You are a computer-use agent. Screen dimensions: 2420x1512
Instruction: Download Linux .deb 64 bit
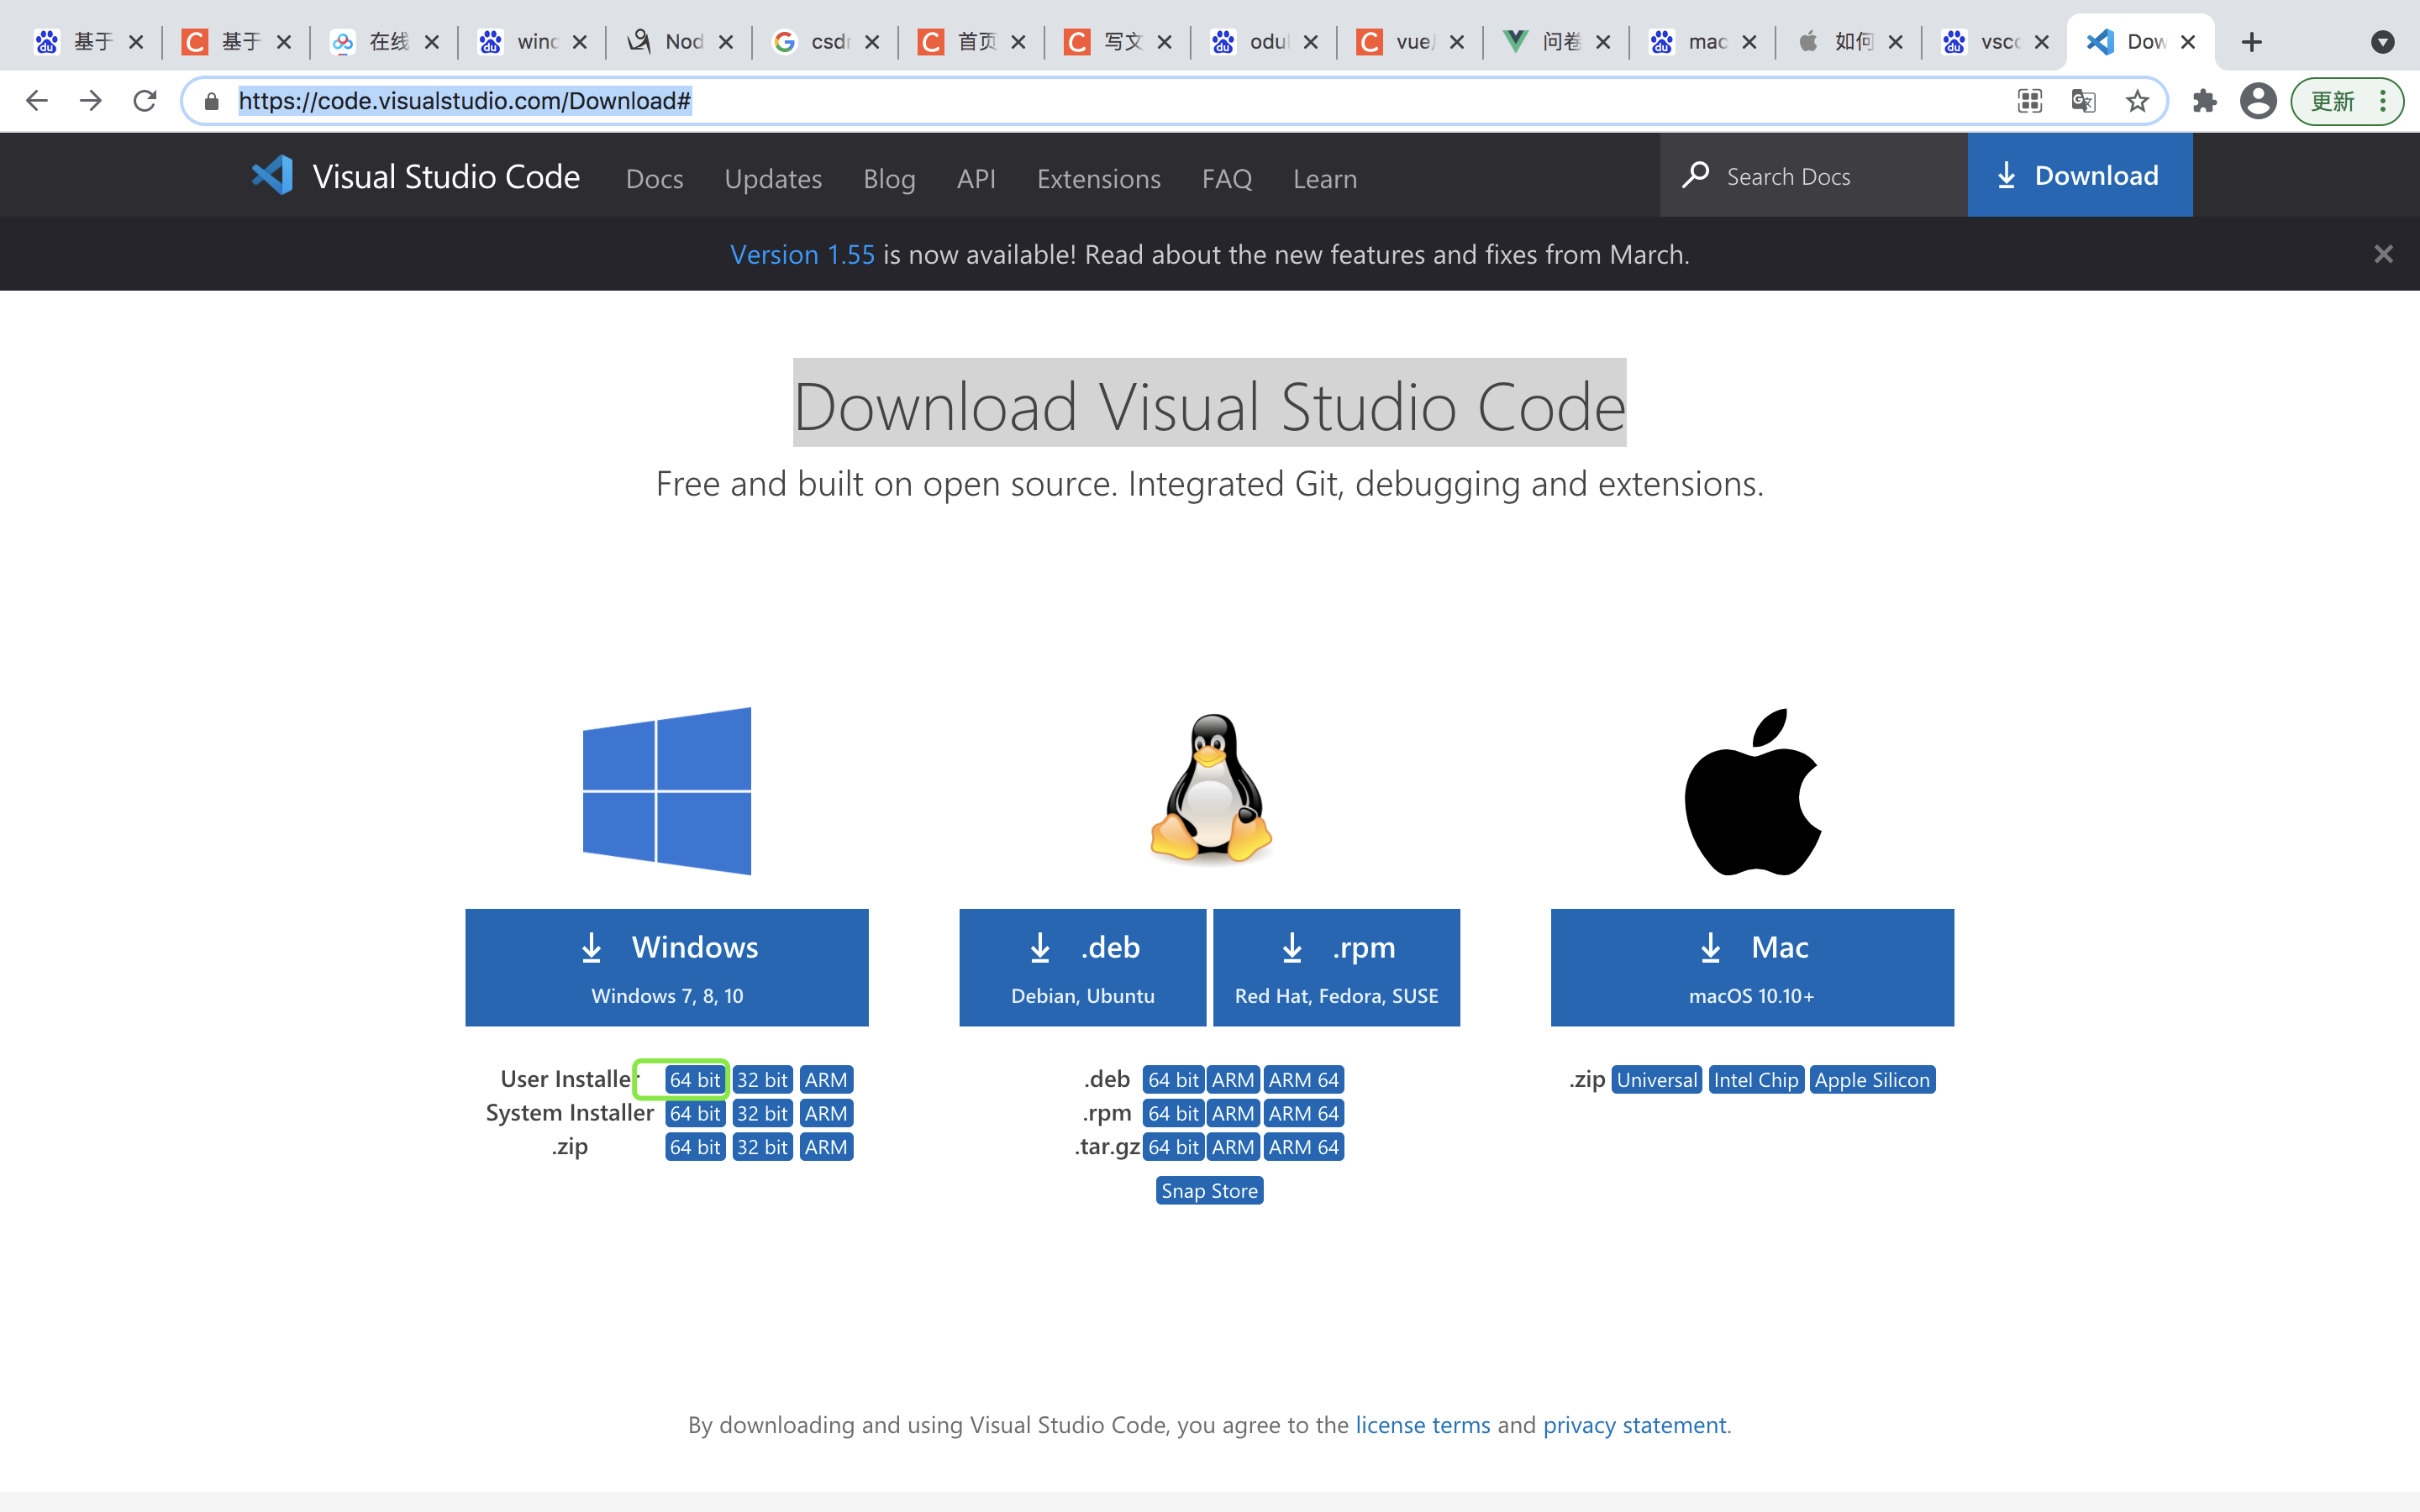tap(1173, 1080)
